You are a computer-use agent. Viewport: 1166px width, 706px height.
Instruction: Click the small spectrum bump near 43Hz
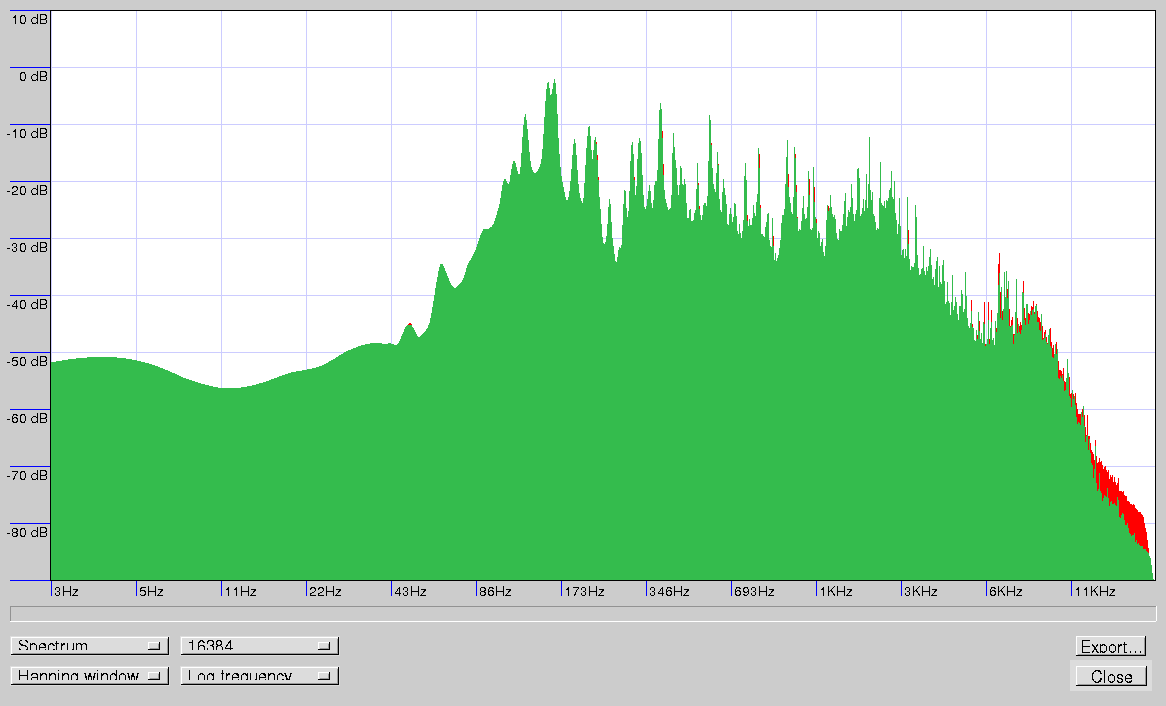(409, 327)
